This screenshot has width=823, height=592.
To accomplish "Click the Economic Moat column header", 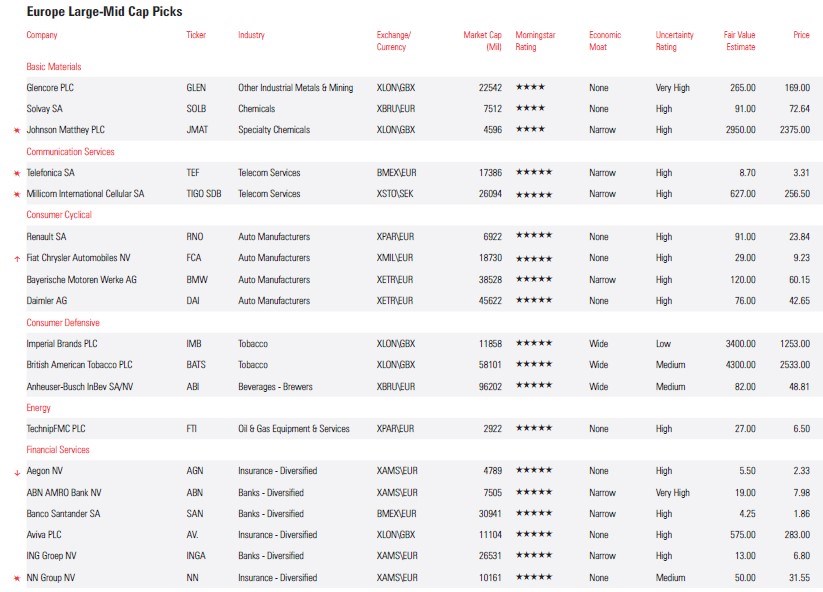I will [x=605, y=41].
